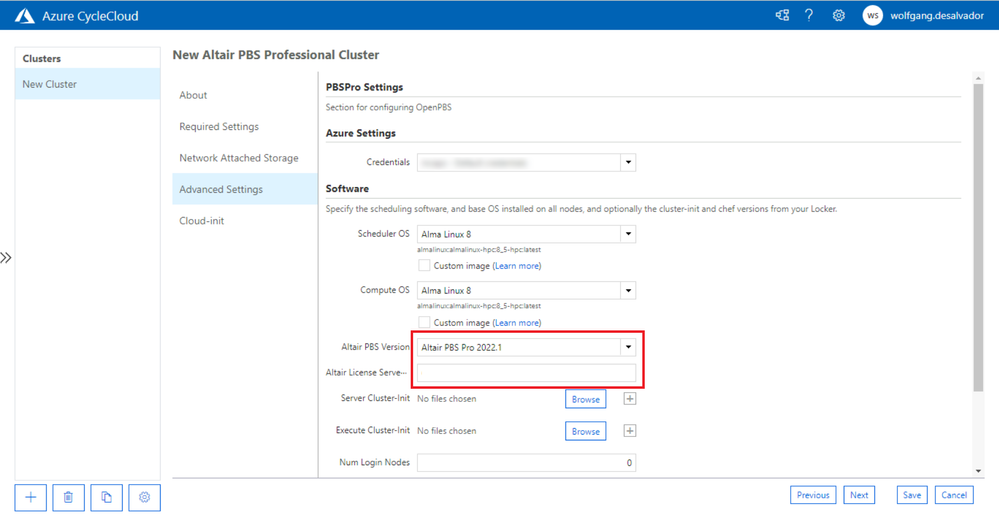Open the Altair PBS Version dropdown
Viewport: 999px width, 524px height.
pyautogui.click(x=628, y=347)
